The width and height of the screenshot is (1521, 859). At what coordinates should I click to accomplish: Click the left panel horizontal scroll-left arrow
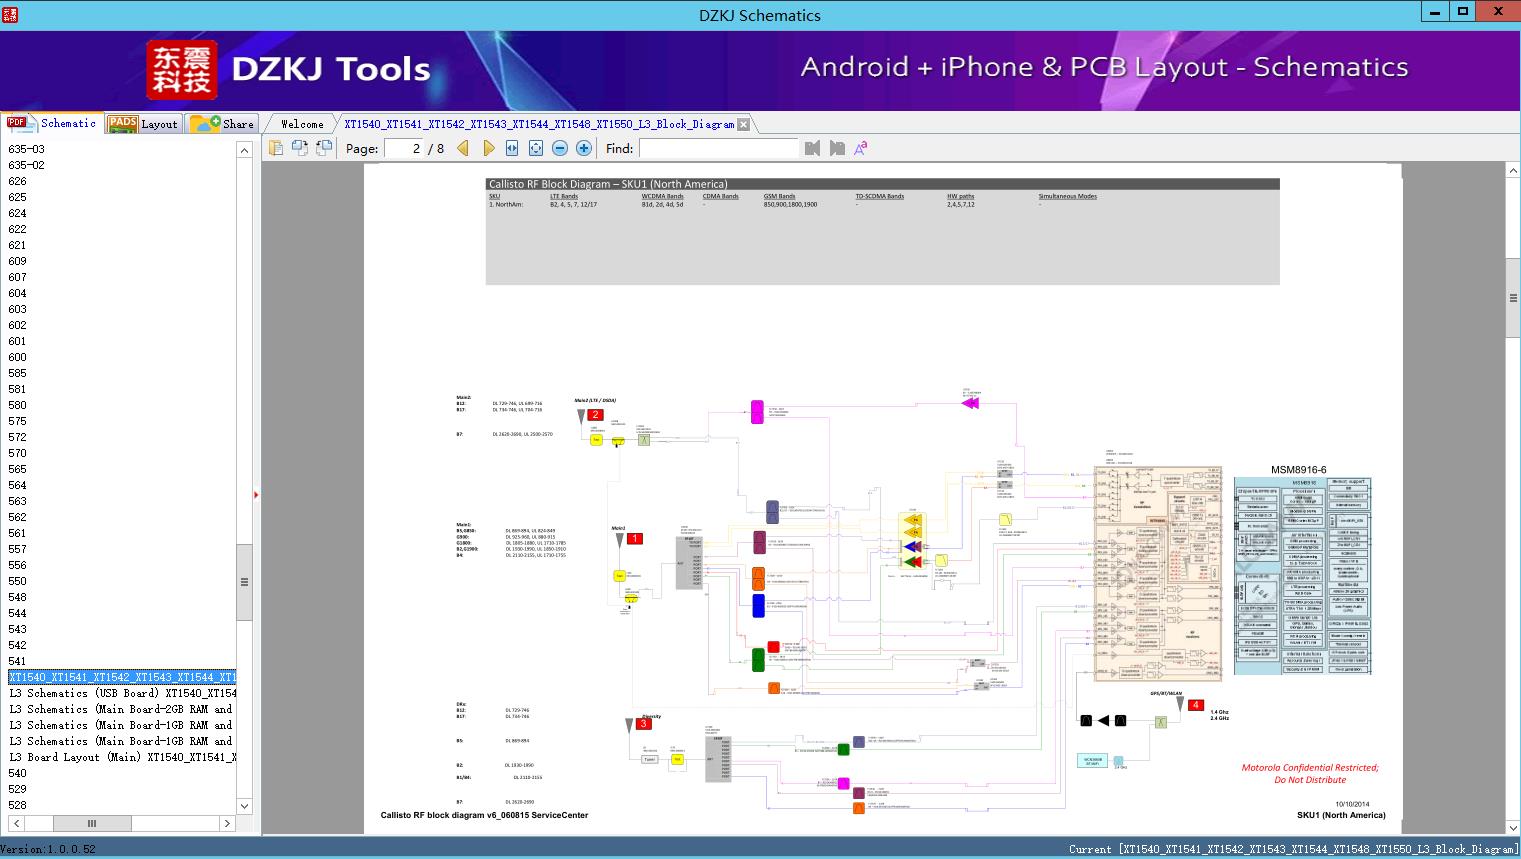tap(17, 823)
